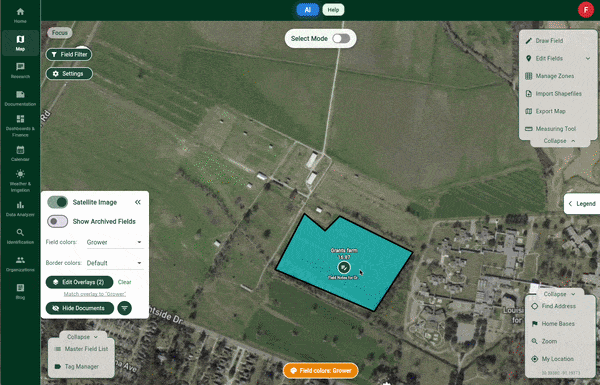Toggle Select Mode switch
The width and height of the screenshot is (600, 385).
click(341, 39)
